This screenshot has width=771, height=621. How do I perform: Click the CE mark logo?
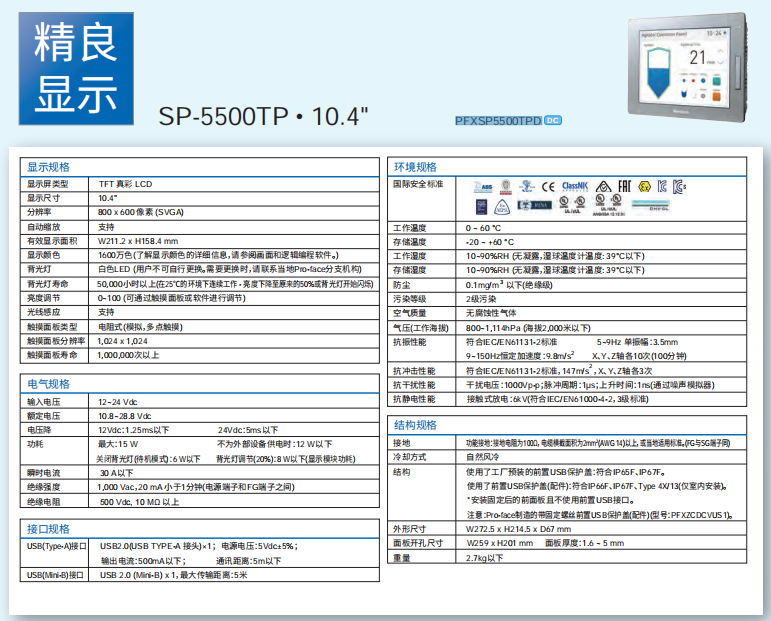[548, 187]
